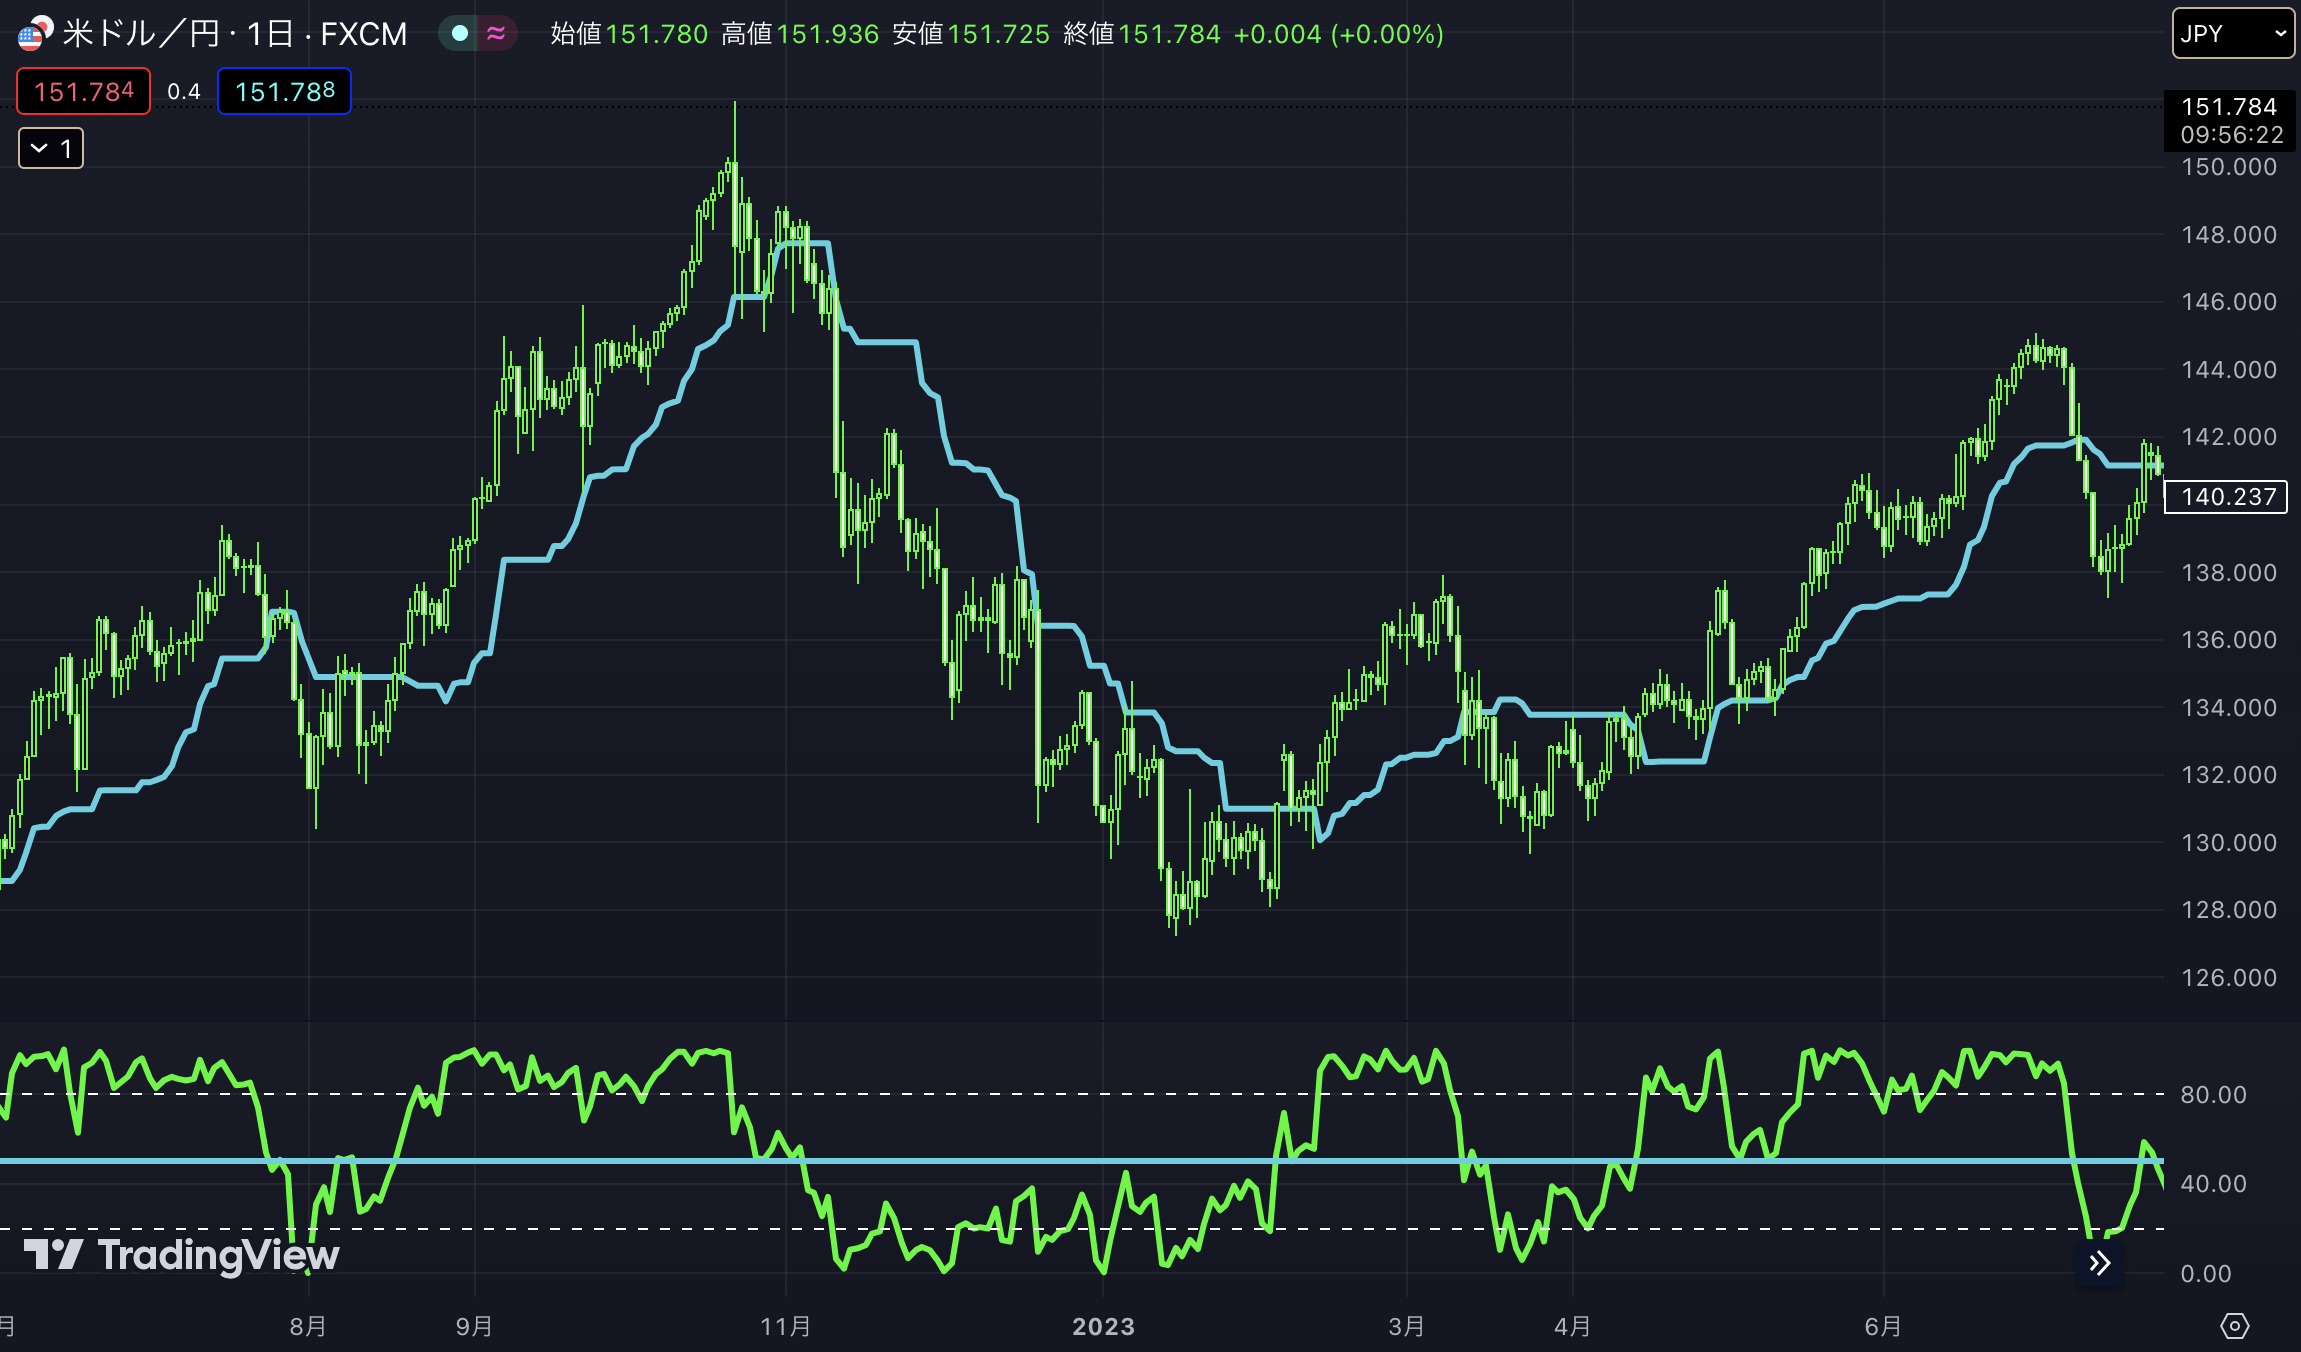Viewport: 2301px width, 1352px height.
Task: Open the JPY currency dropdown
Action: coord(2232,33)
